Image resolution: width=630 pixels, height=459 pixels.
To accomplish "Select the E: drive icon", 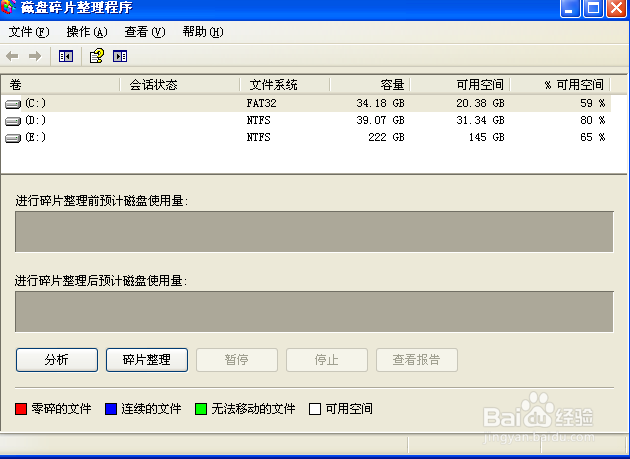I will click(x=13, y=138).
